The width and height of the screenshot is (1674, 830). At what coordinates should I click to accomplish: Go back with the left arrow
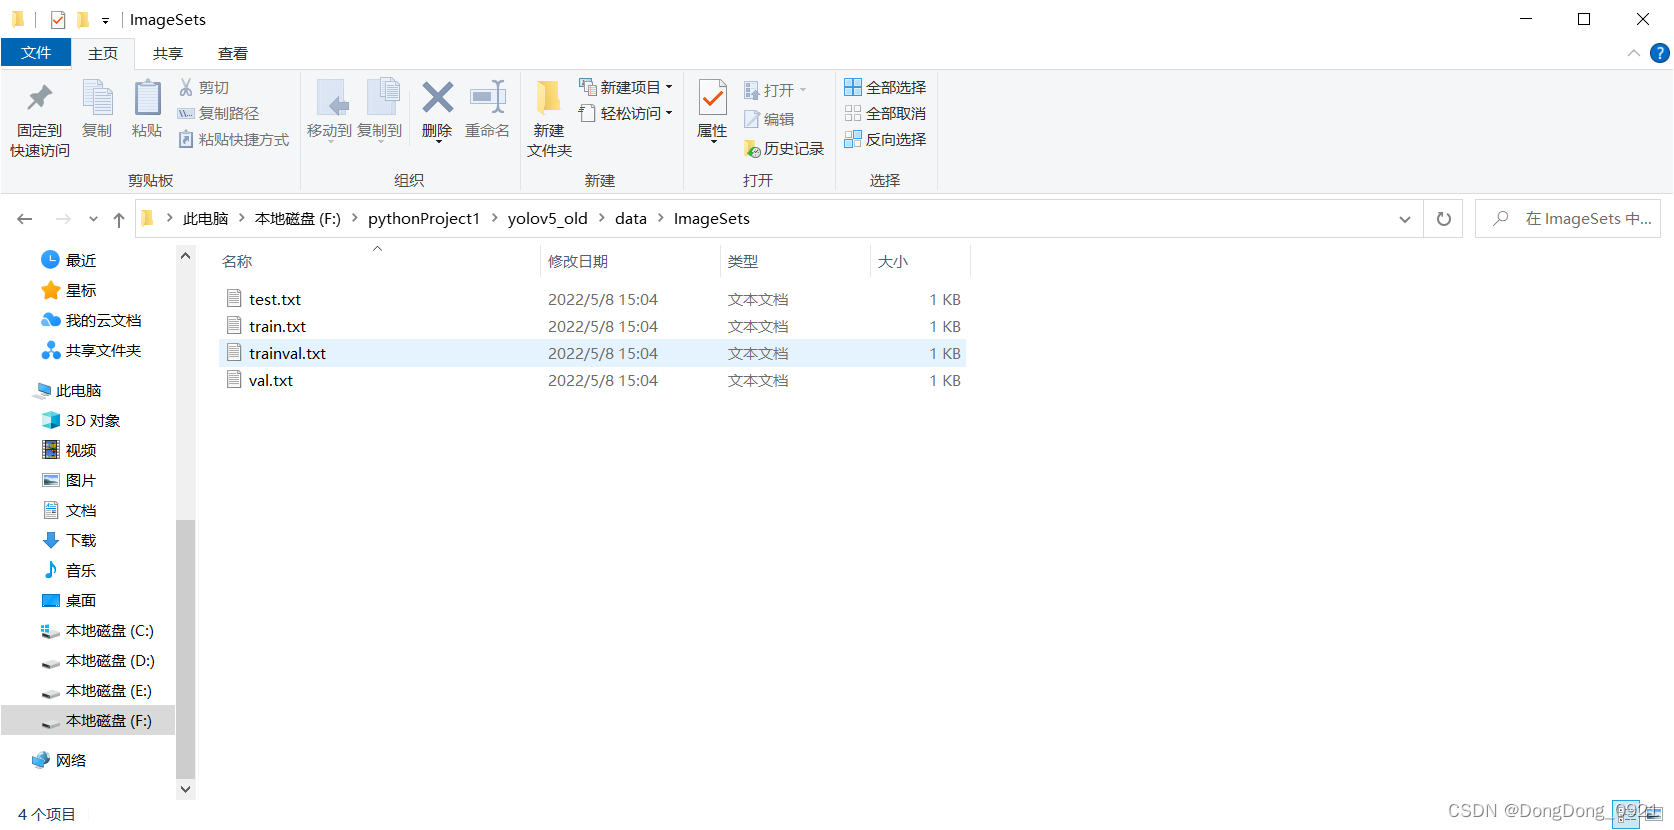(x=25, y=219)
